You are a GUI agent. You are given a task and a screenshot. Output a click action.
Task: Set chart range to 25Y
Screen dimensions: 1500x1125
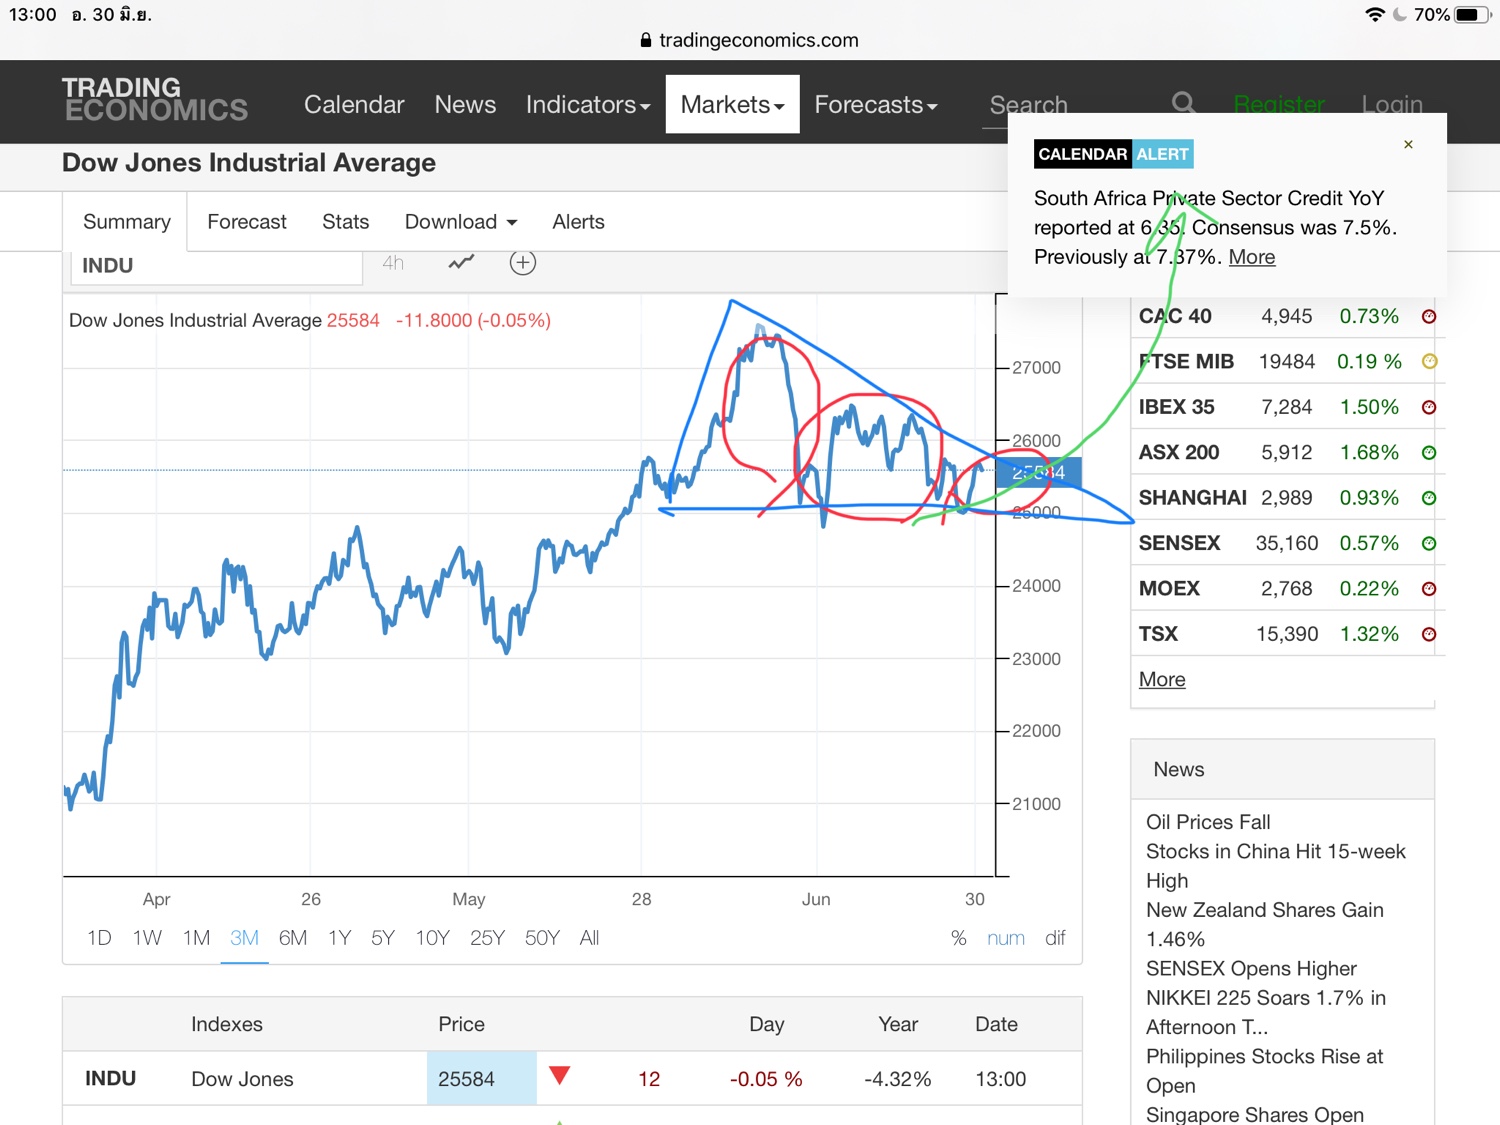tap(487, 938)
